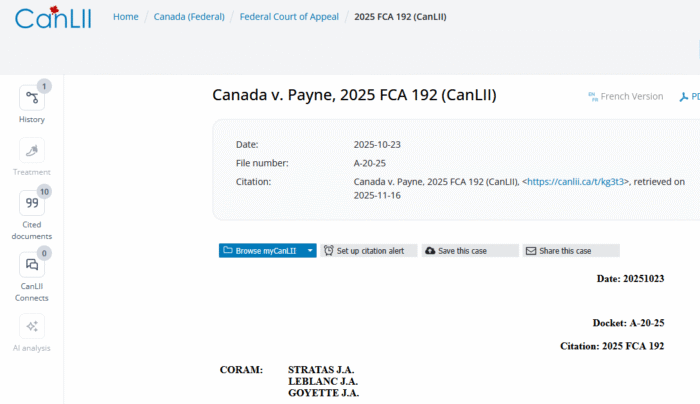Open the Treatment sidebar icon

[x=32, y=150]
